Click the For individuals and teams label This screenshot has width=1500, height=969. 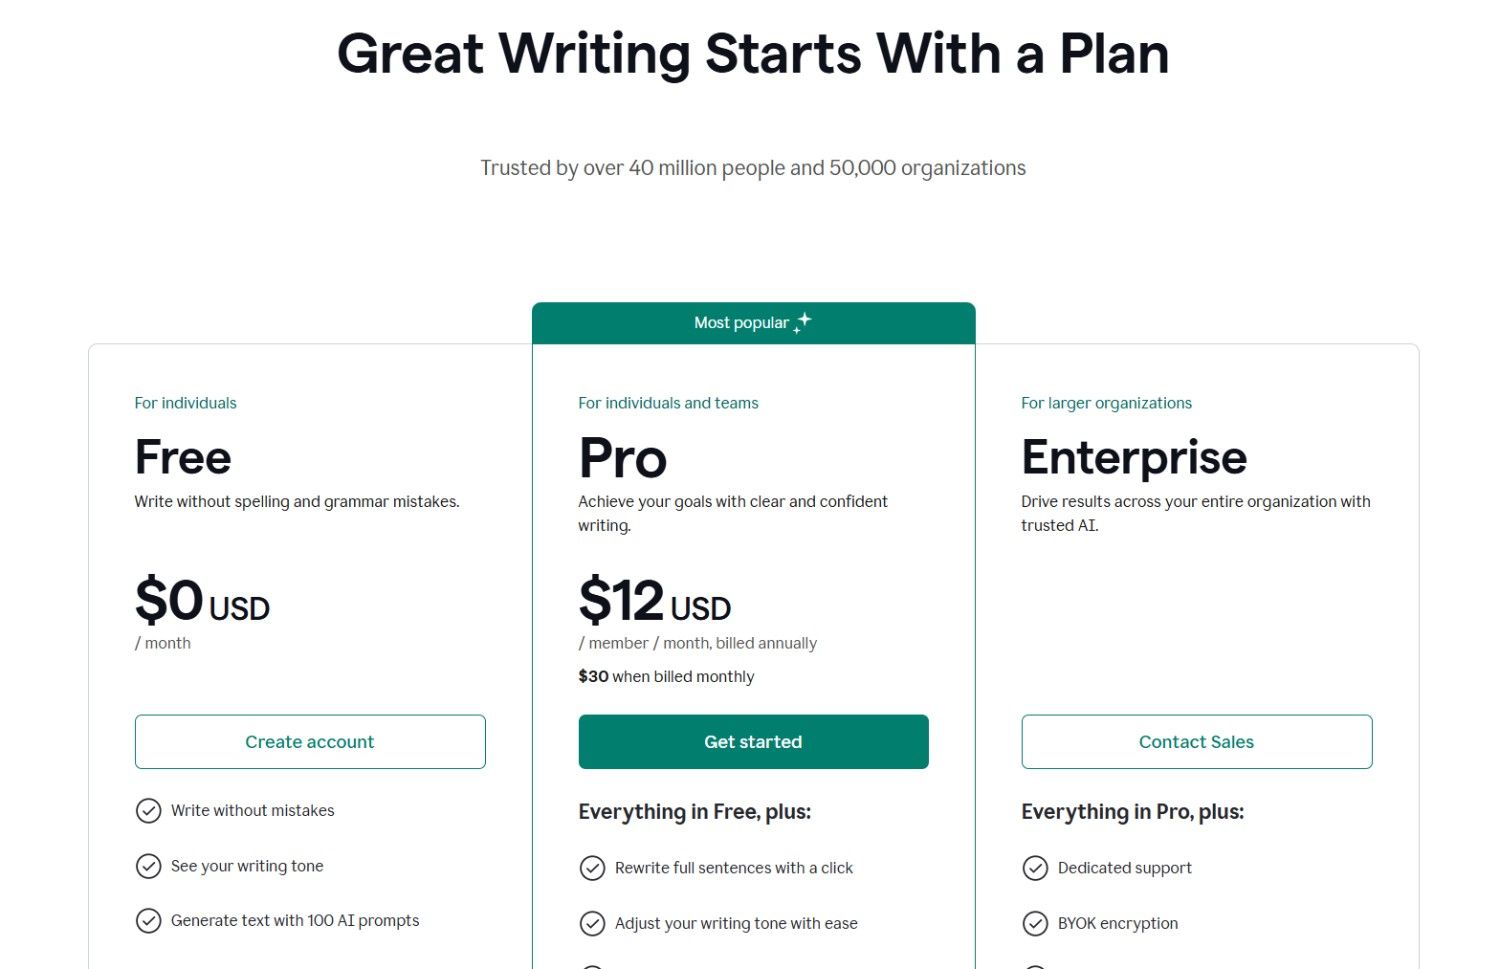[x=668, y=403]
